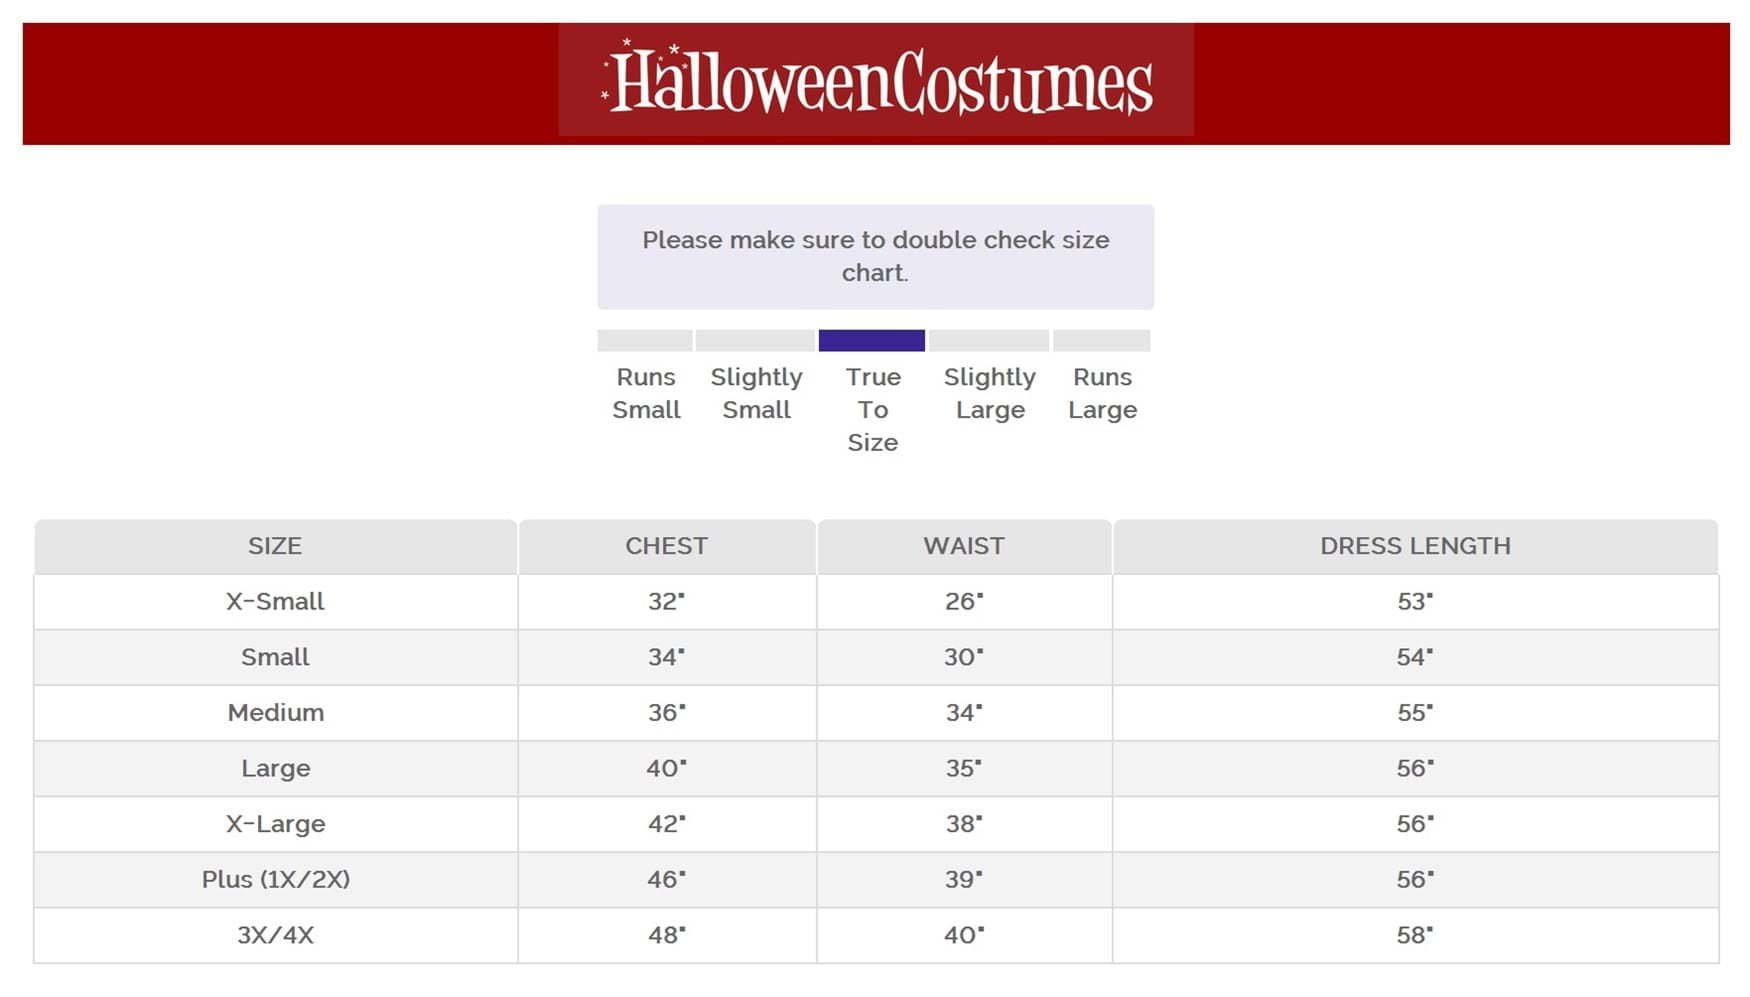Click the Runs Large fit segment
This screenshot has width=1750, height=997.
click(x=1101, y=341)
